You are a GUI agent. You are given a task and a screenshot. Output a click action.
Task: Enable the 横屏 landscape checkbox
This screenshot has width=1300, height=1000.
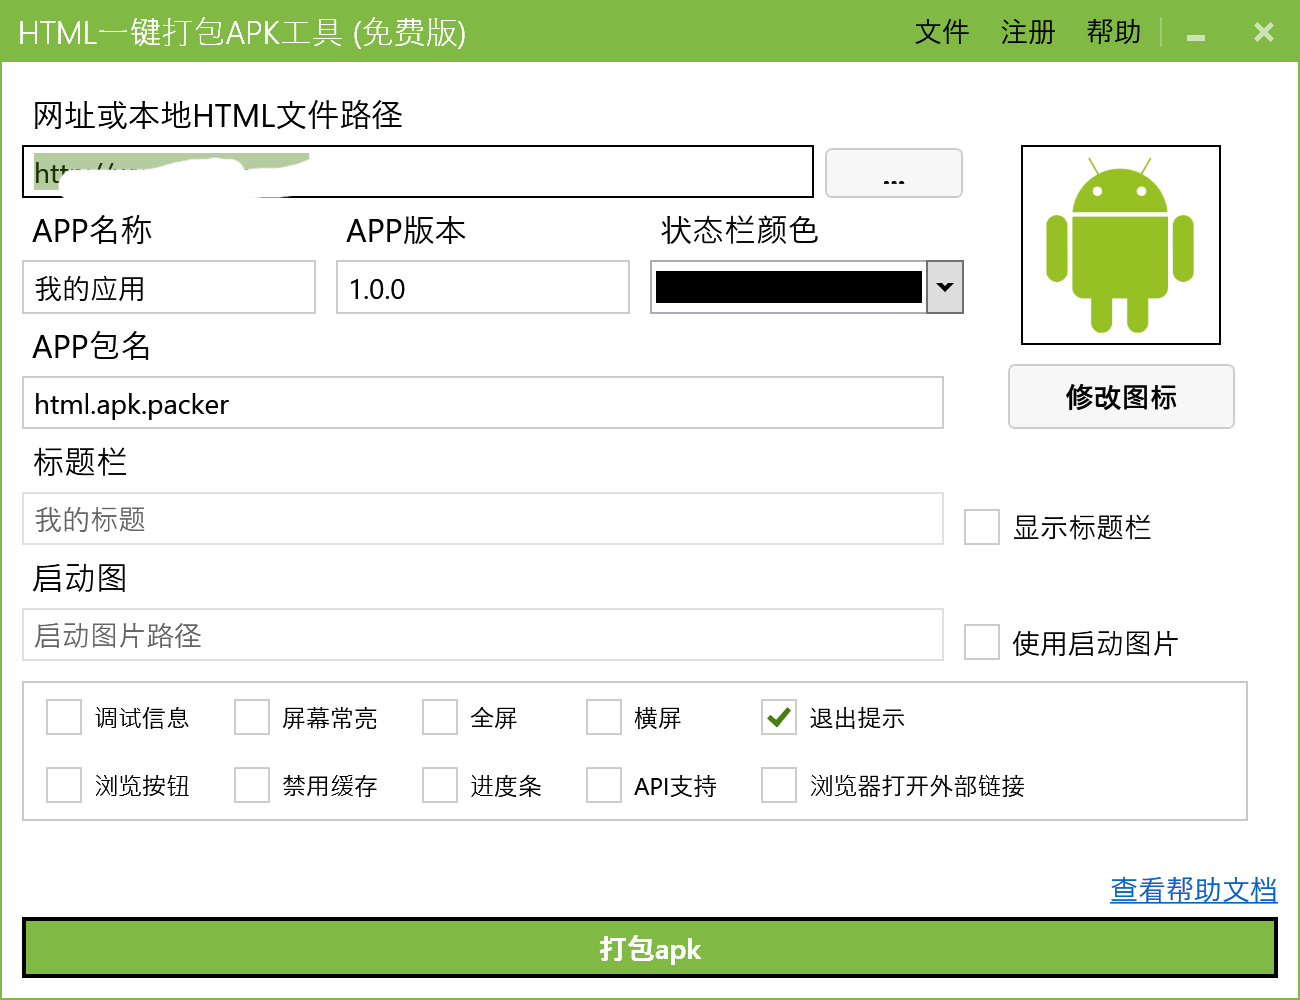(604, 717)
